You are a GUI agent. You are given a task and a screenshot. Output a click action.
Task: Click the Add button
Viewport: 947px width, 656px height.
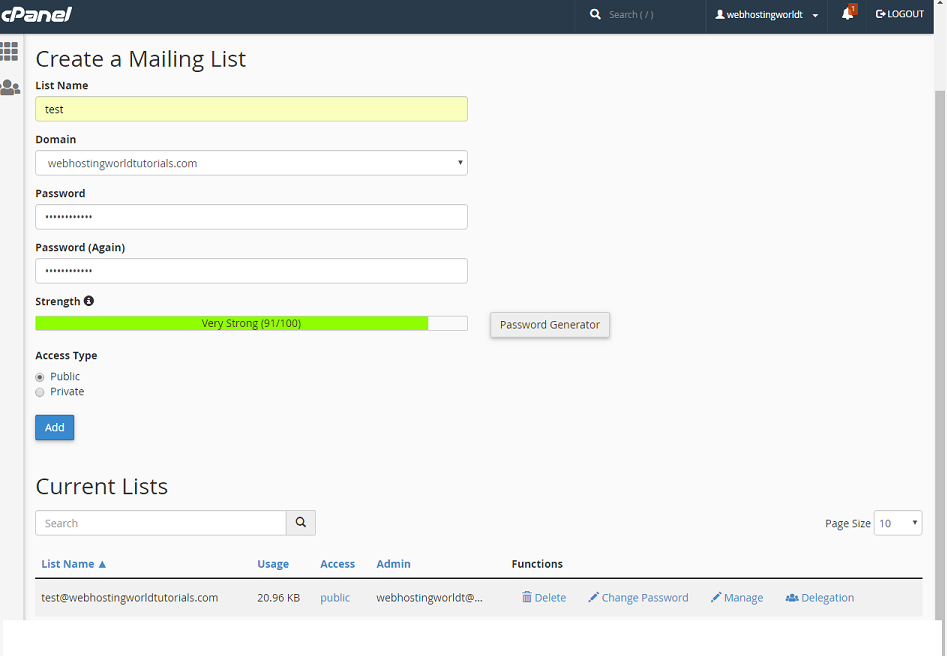(54, 427)
